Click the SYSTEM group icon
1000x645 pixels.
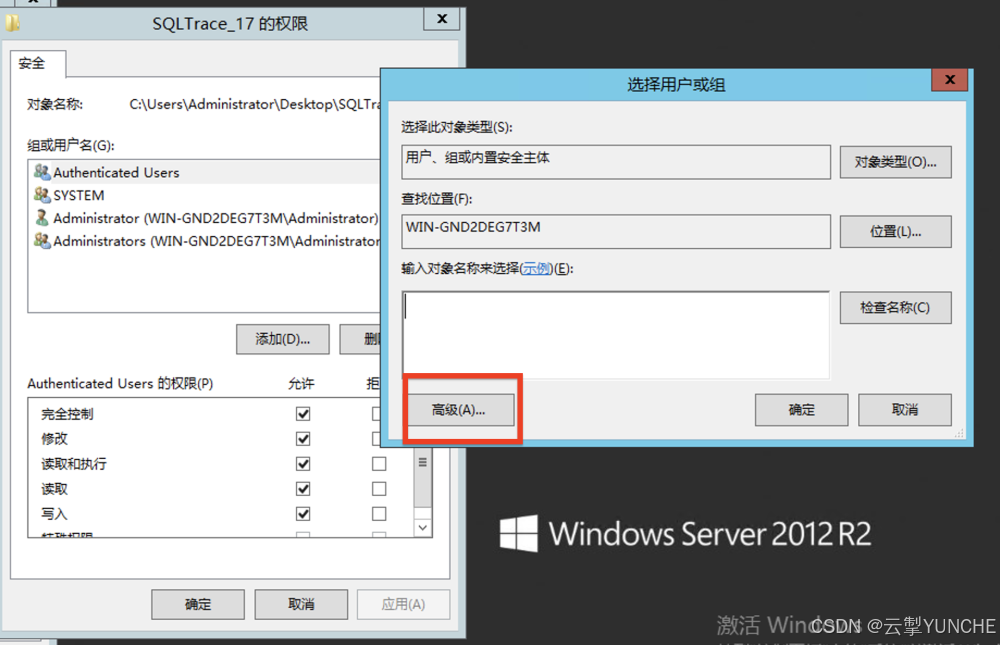[x=42, y=195]
